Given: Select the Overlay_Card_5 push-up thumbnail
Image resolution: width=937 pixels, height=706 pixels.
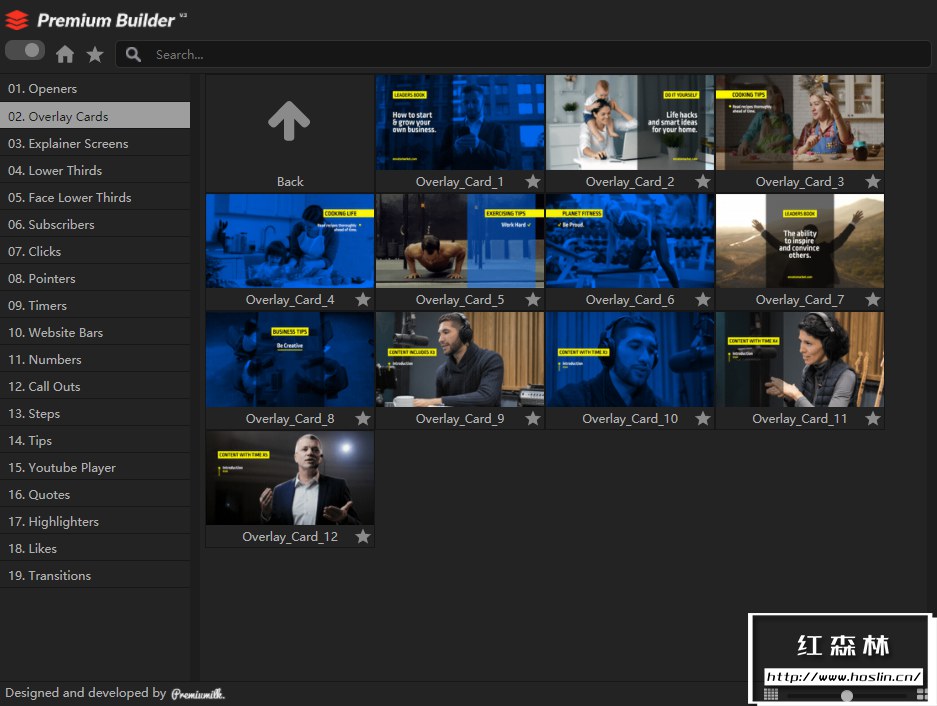Looking at the screenshot, I should [x=460, y=241].
